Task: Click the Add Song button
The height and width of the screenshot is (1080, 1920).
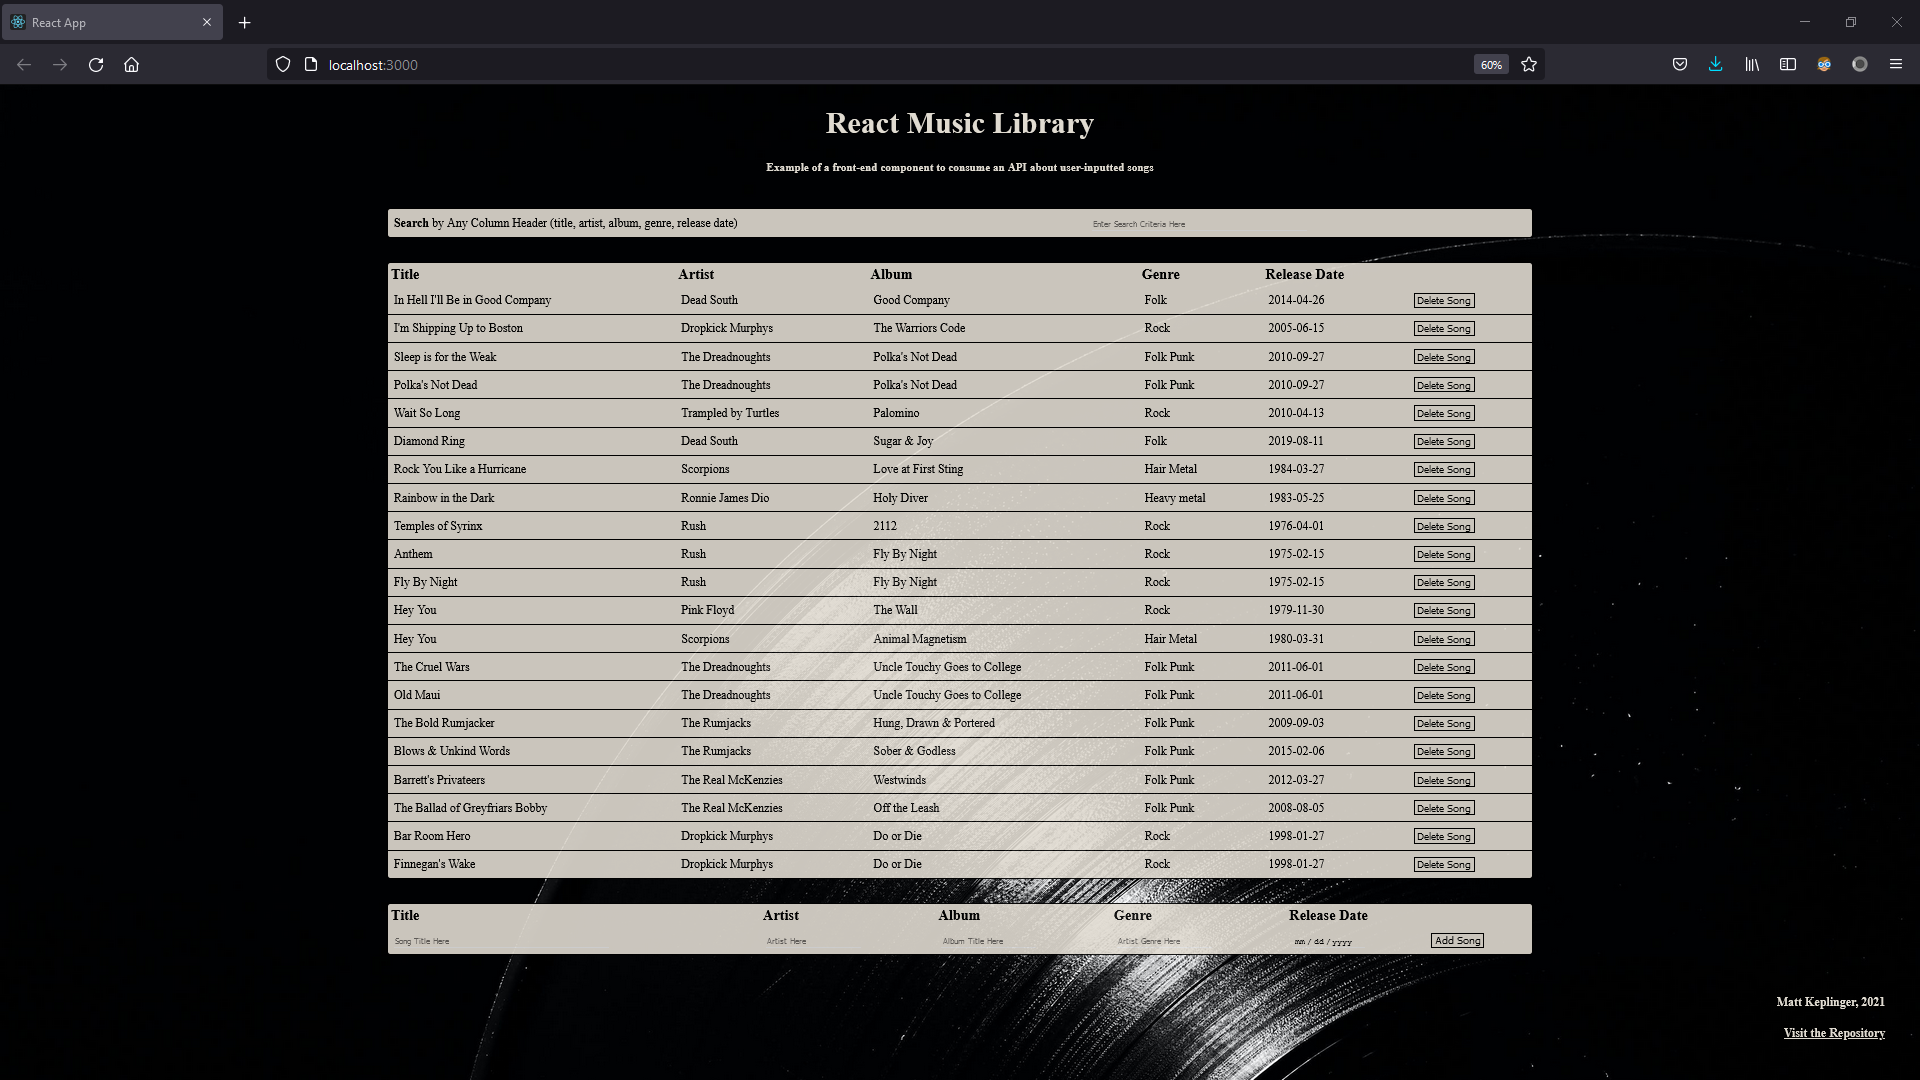Action: click(1457, 940)
